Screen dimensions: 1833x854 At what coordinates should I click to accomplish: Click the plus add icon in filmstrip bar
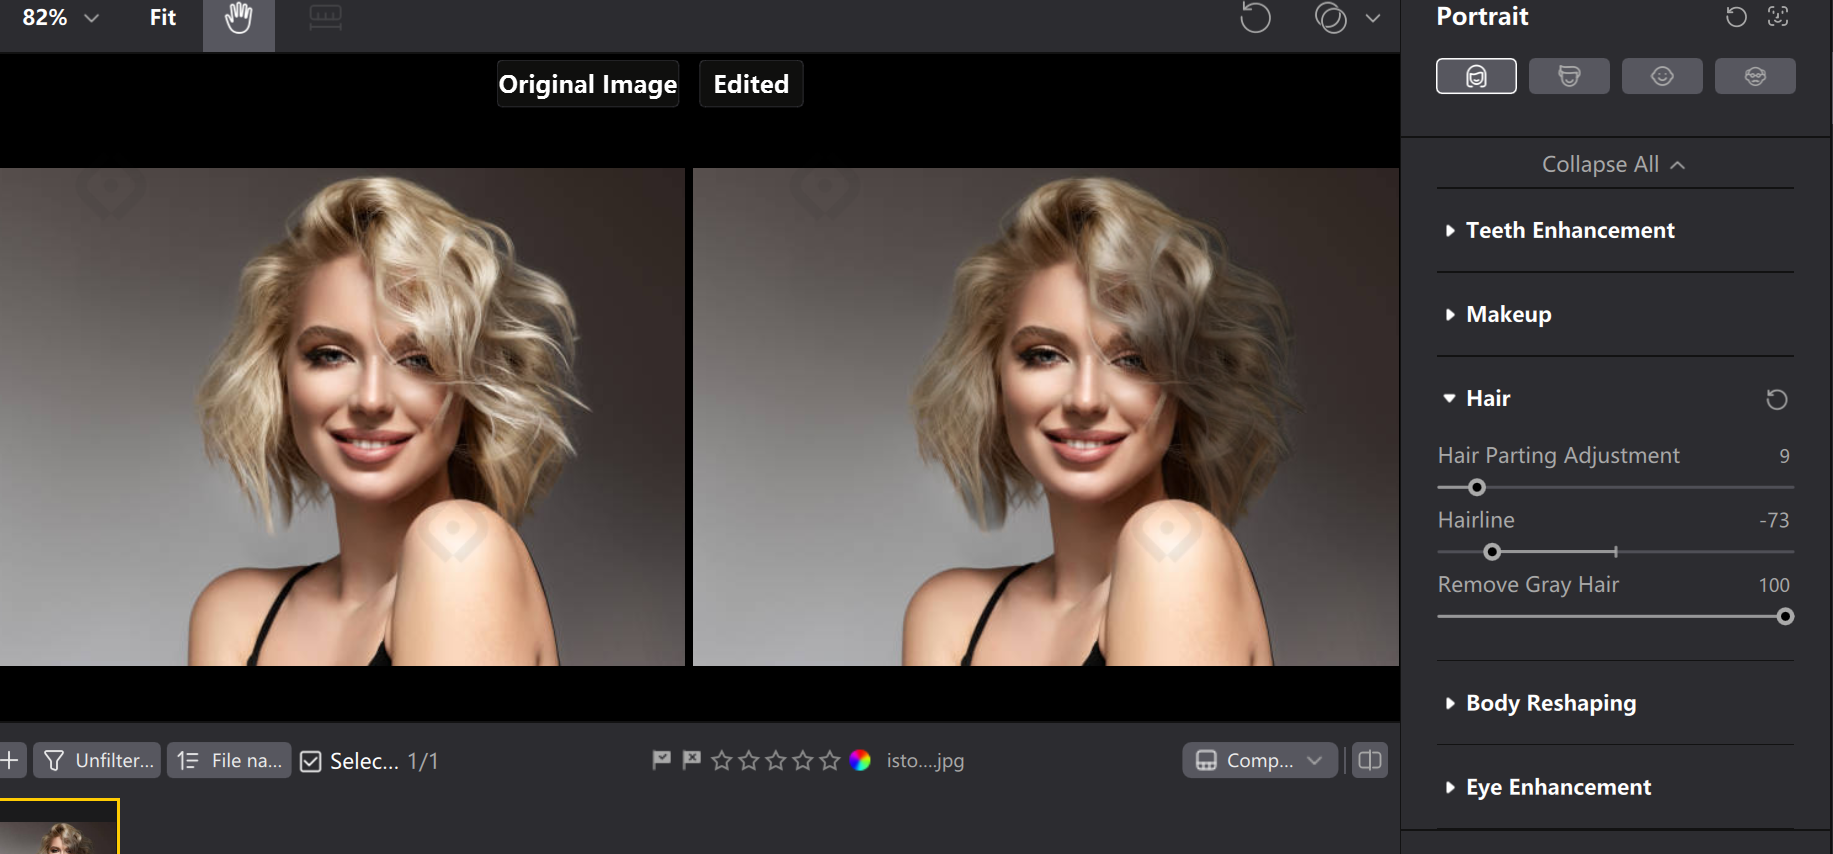[9, 760]
